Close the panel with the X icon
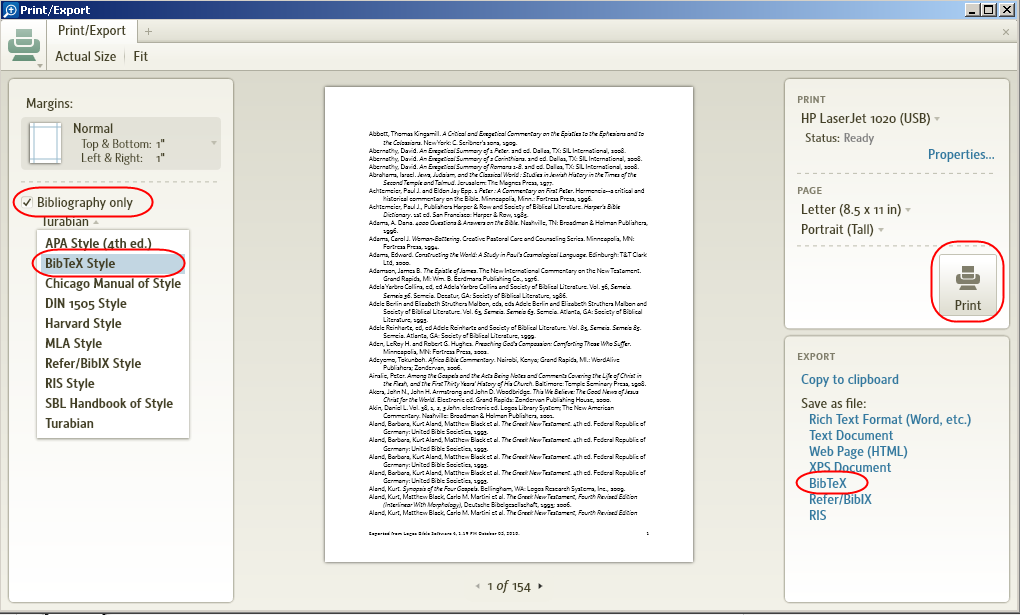1020x615 pixels. [x=1006, y=31]
